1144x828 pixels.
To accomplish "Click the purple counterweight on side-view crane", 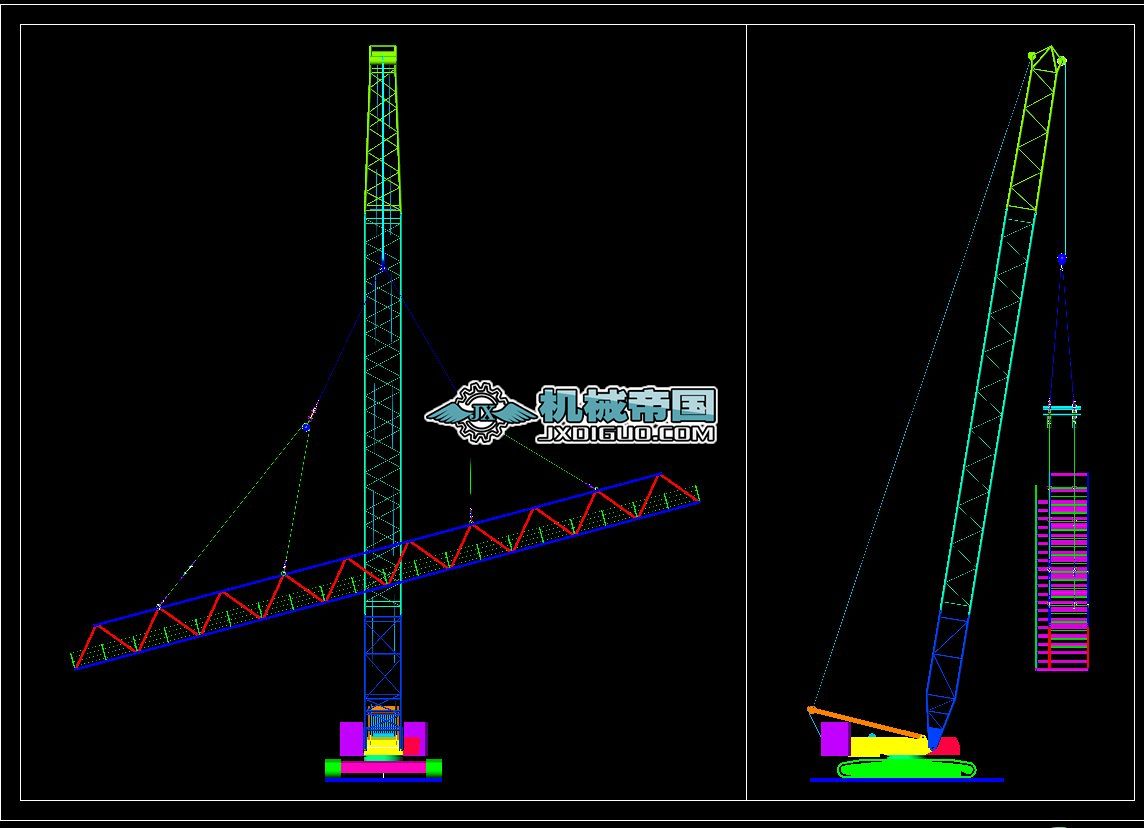I will point(835,739).
